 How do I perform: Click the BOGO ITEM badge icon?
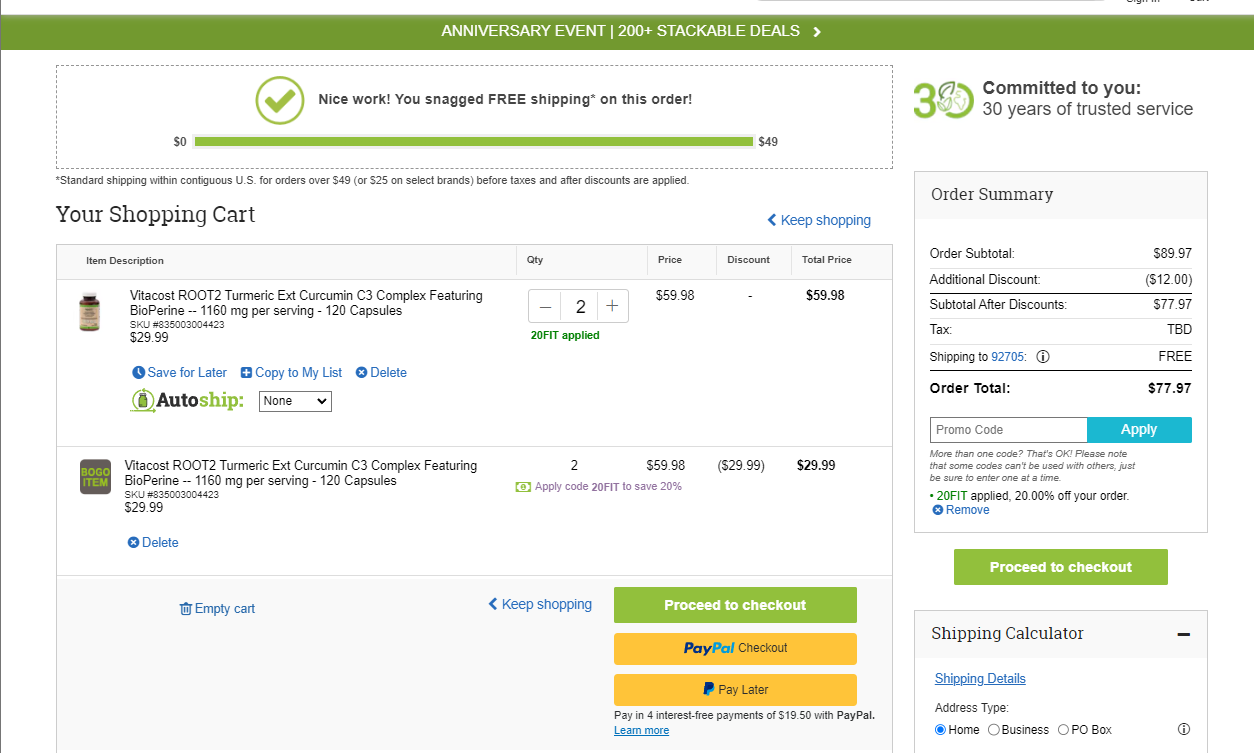95,476
